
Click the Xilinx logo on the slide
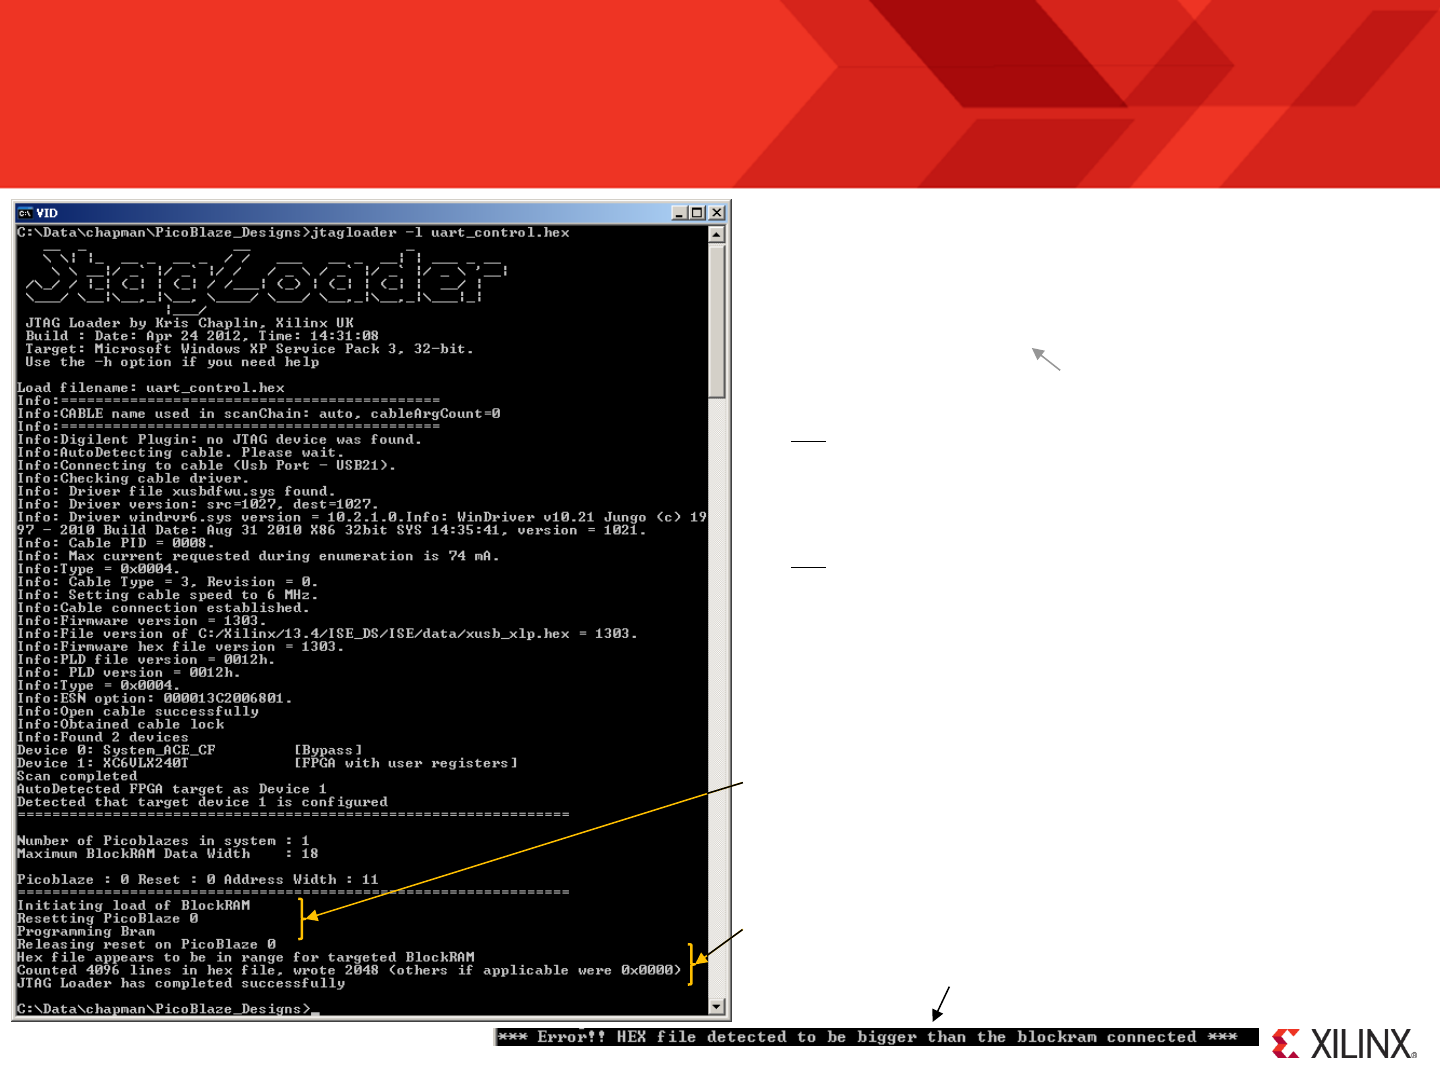[x=1344, y=1044]
